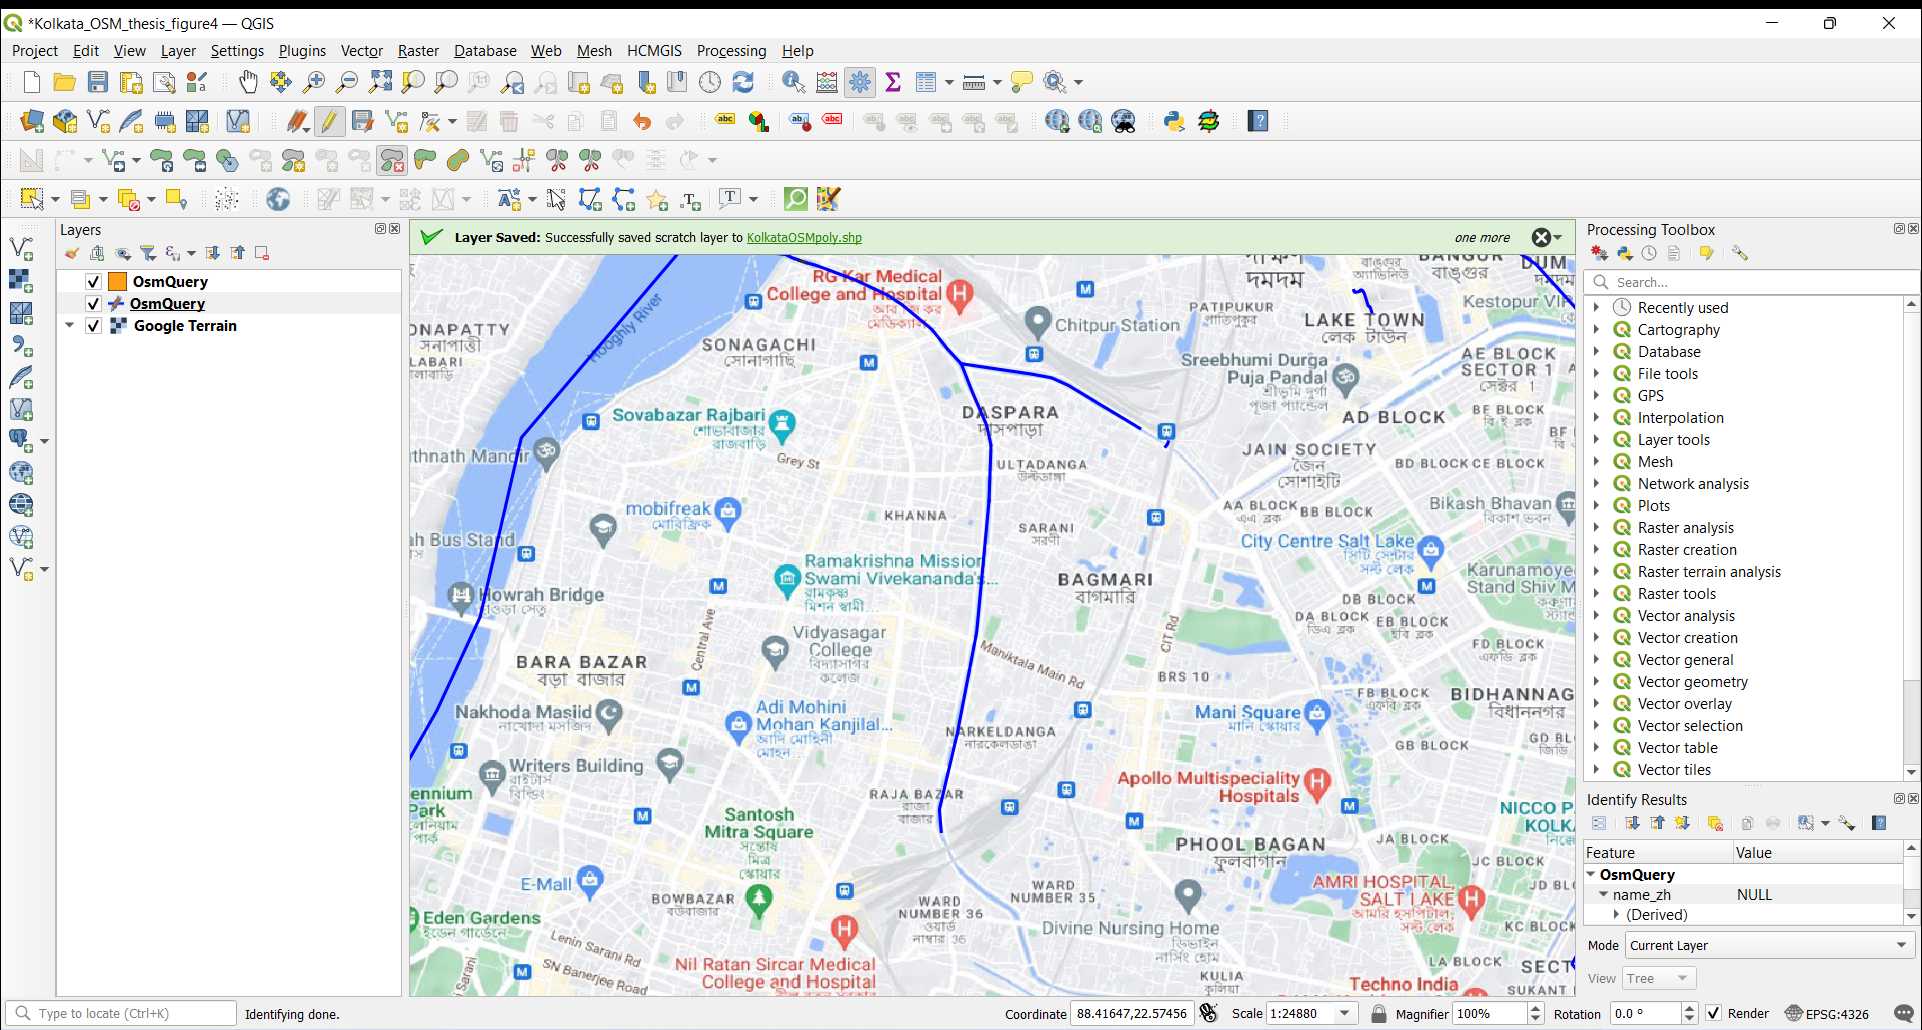Open the Field Calculator sigma icon
This screenshot has width=1922, height=1030.
pyautogui.click(x=893, y=82)
